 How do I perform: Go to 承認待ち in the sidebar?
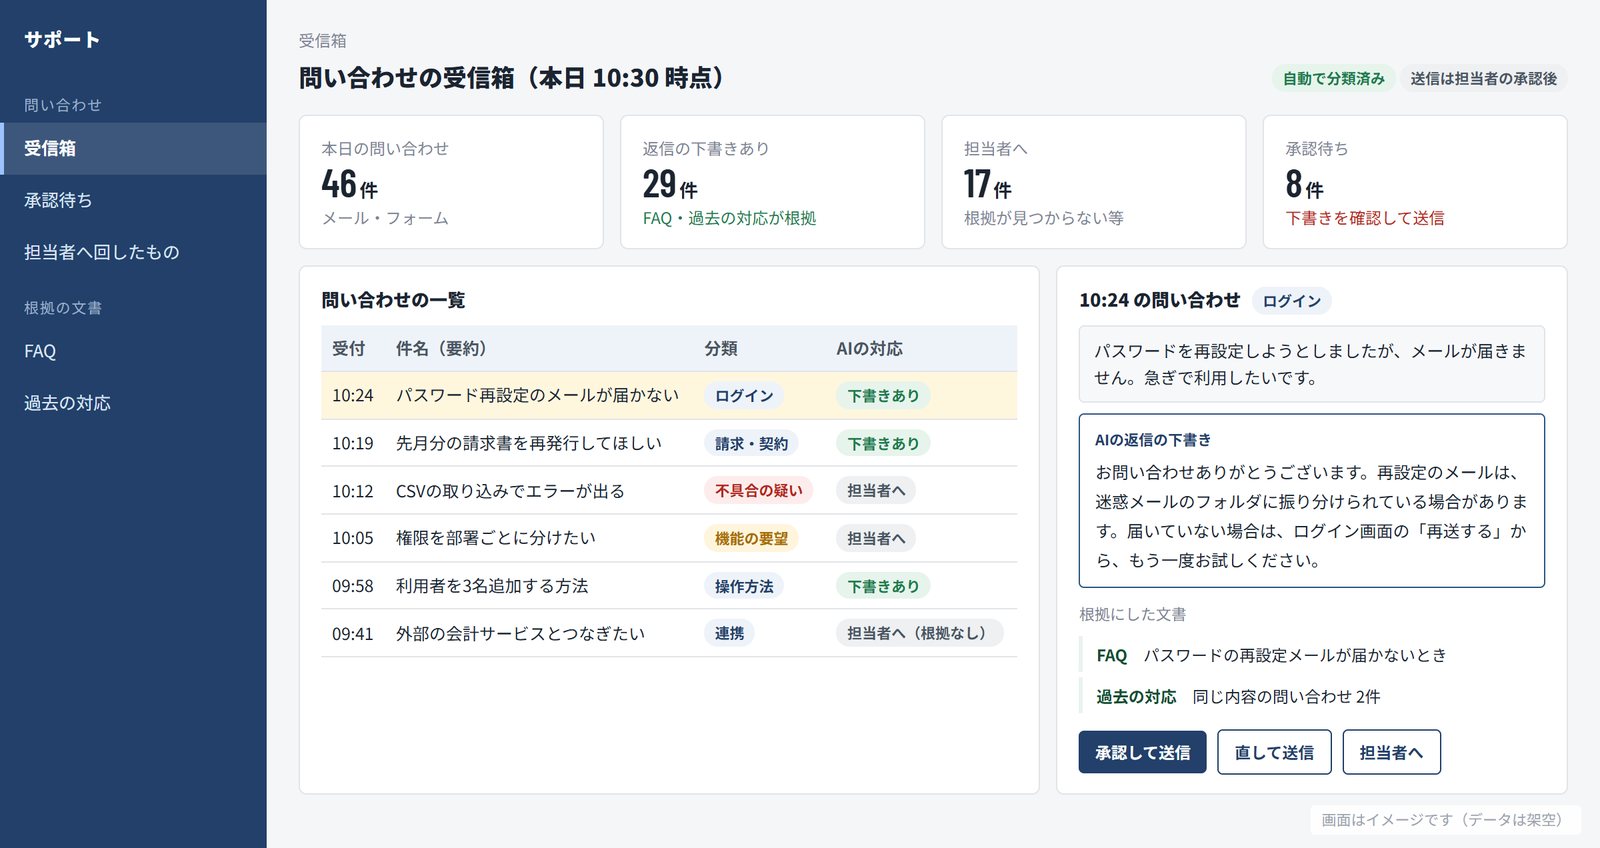(133, 201)
